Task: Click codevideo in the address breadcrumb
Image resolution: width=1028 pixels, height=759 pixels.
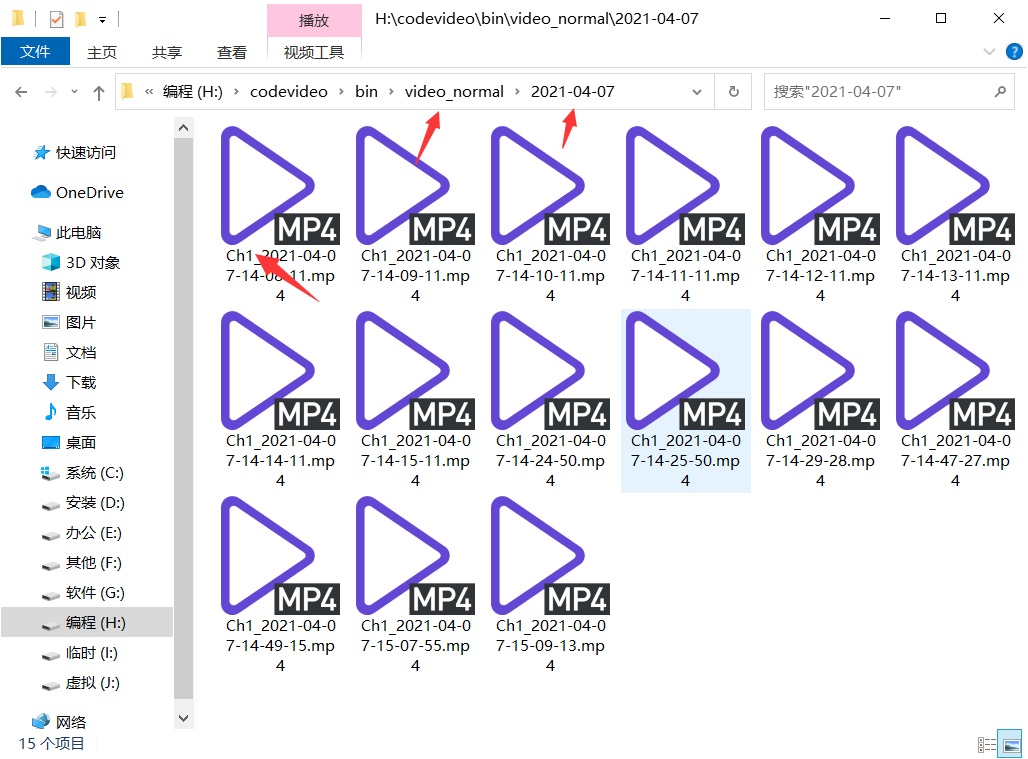Action: click(288, 91)
